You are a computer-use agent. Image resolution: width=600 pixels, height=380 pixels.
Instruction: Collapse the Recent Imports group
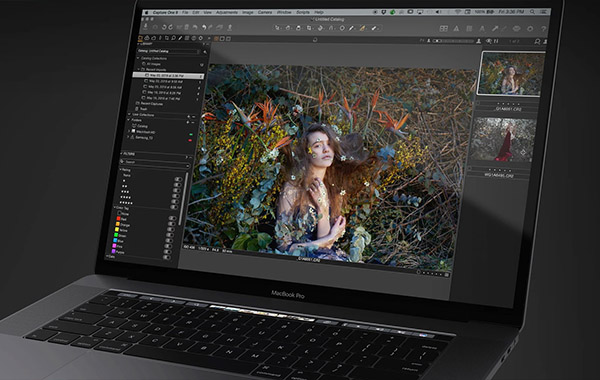tap(139, 69)
